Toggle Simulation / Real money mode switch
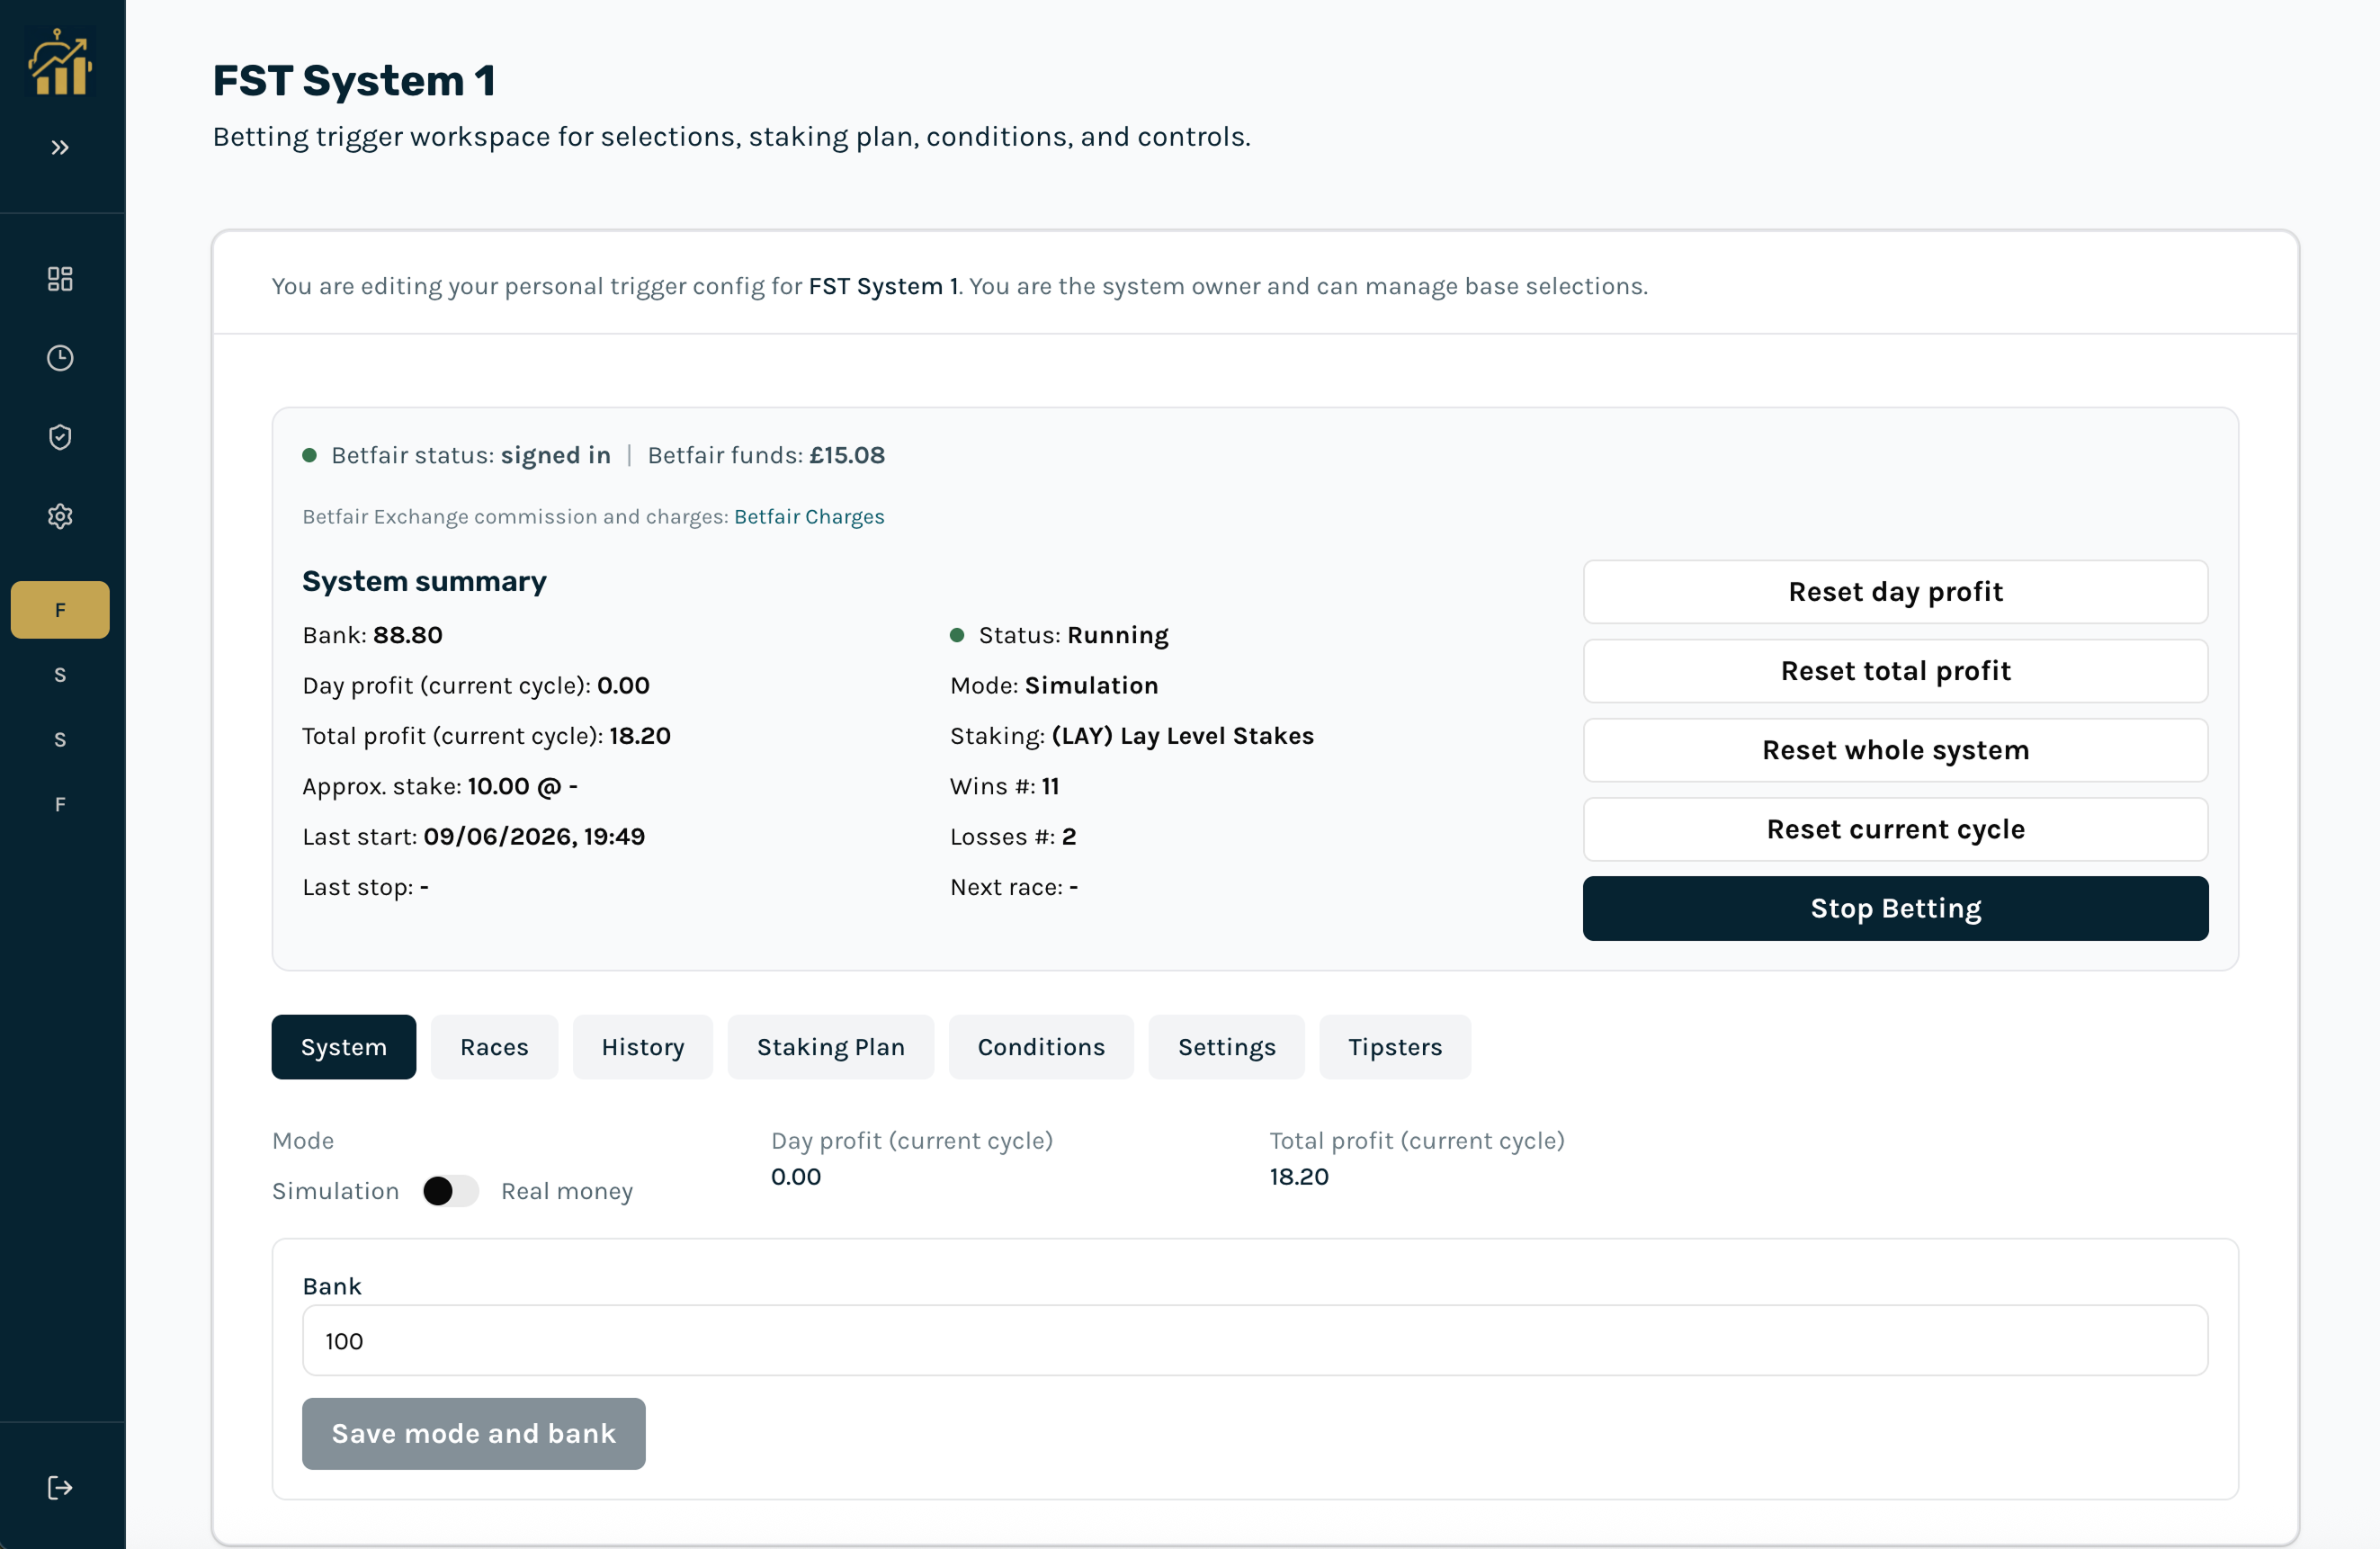 click(450, 1191)
